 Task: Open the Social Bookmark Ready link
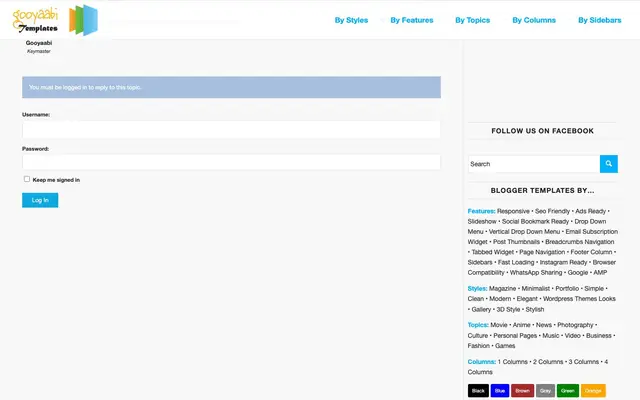pyautogui.click(x=535, y=221)
